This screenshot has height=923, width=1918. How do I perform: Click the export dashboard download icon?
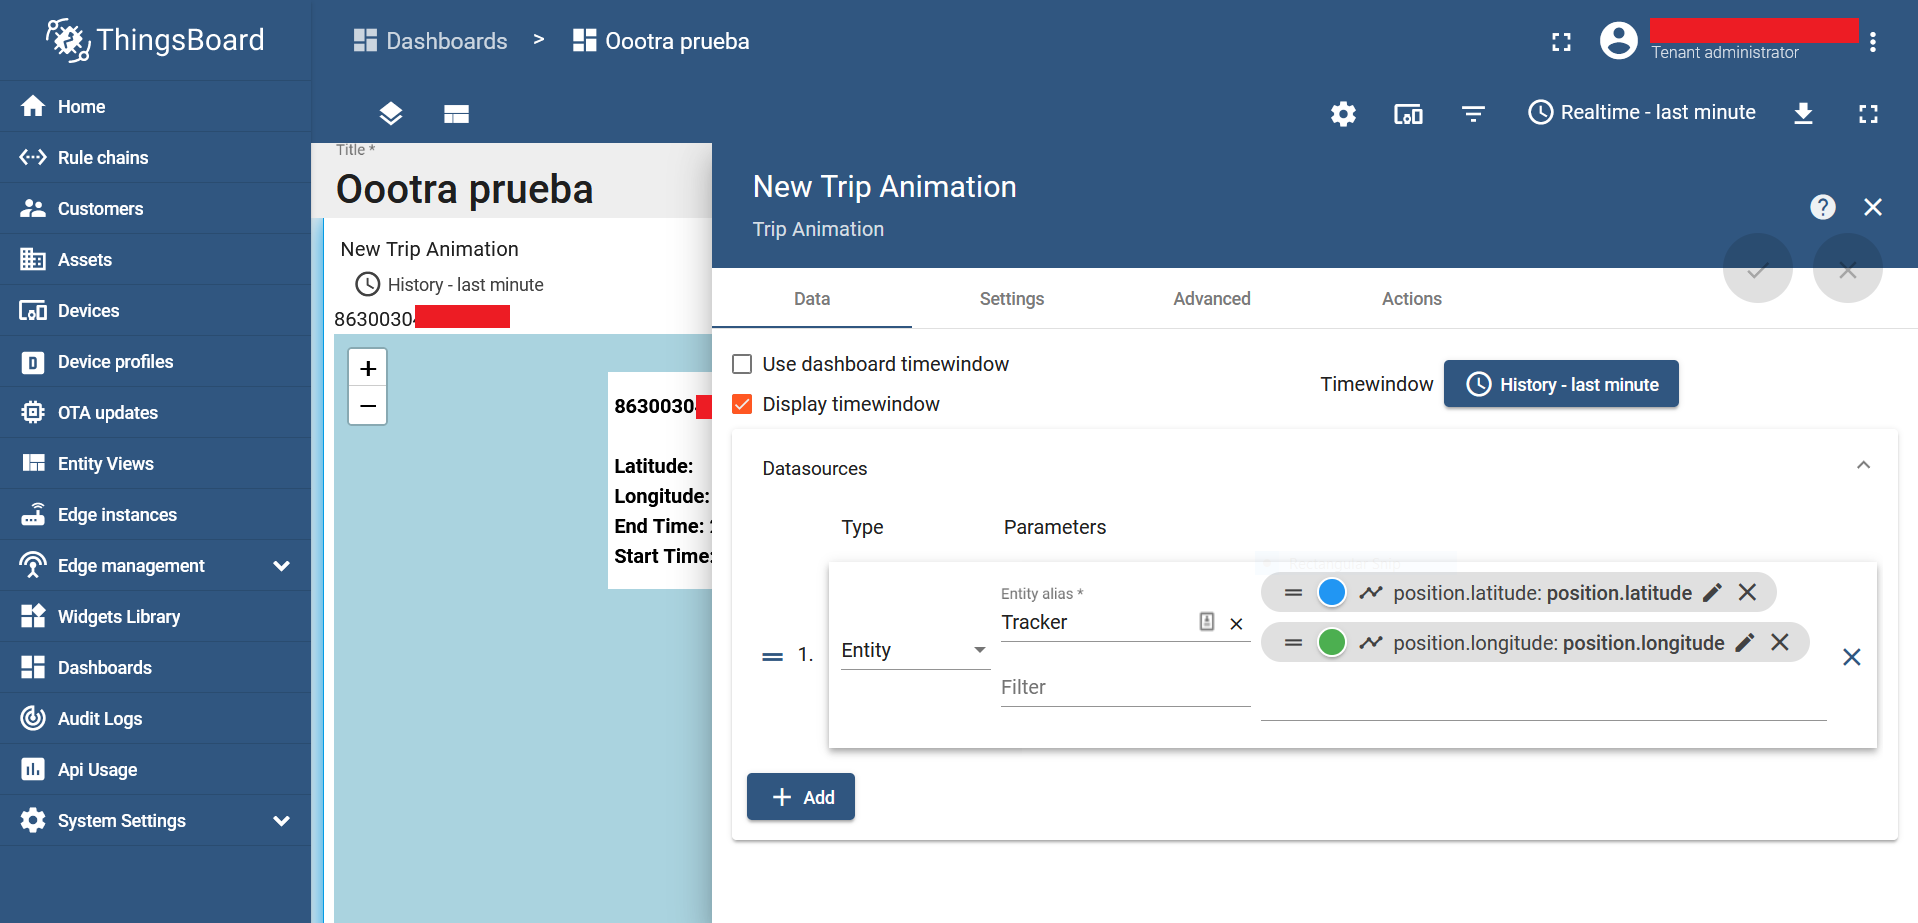tap(1803, 113)
